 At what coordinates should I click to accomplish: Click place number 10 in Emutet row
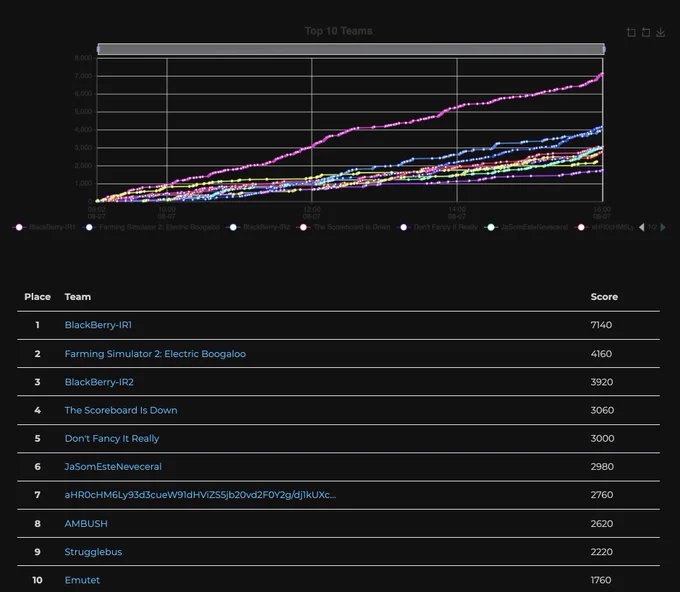pyautogui.click(x=37, y=580)
